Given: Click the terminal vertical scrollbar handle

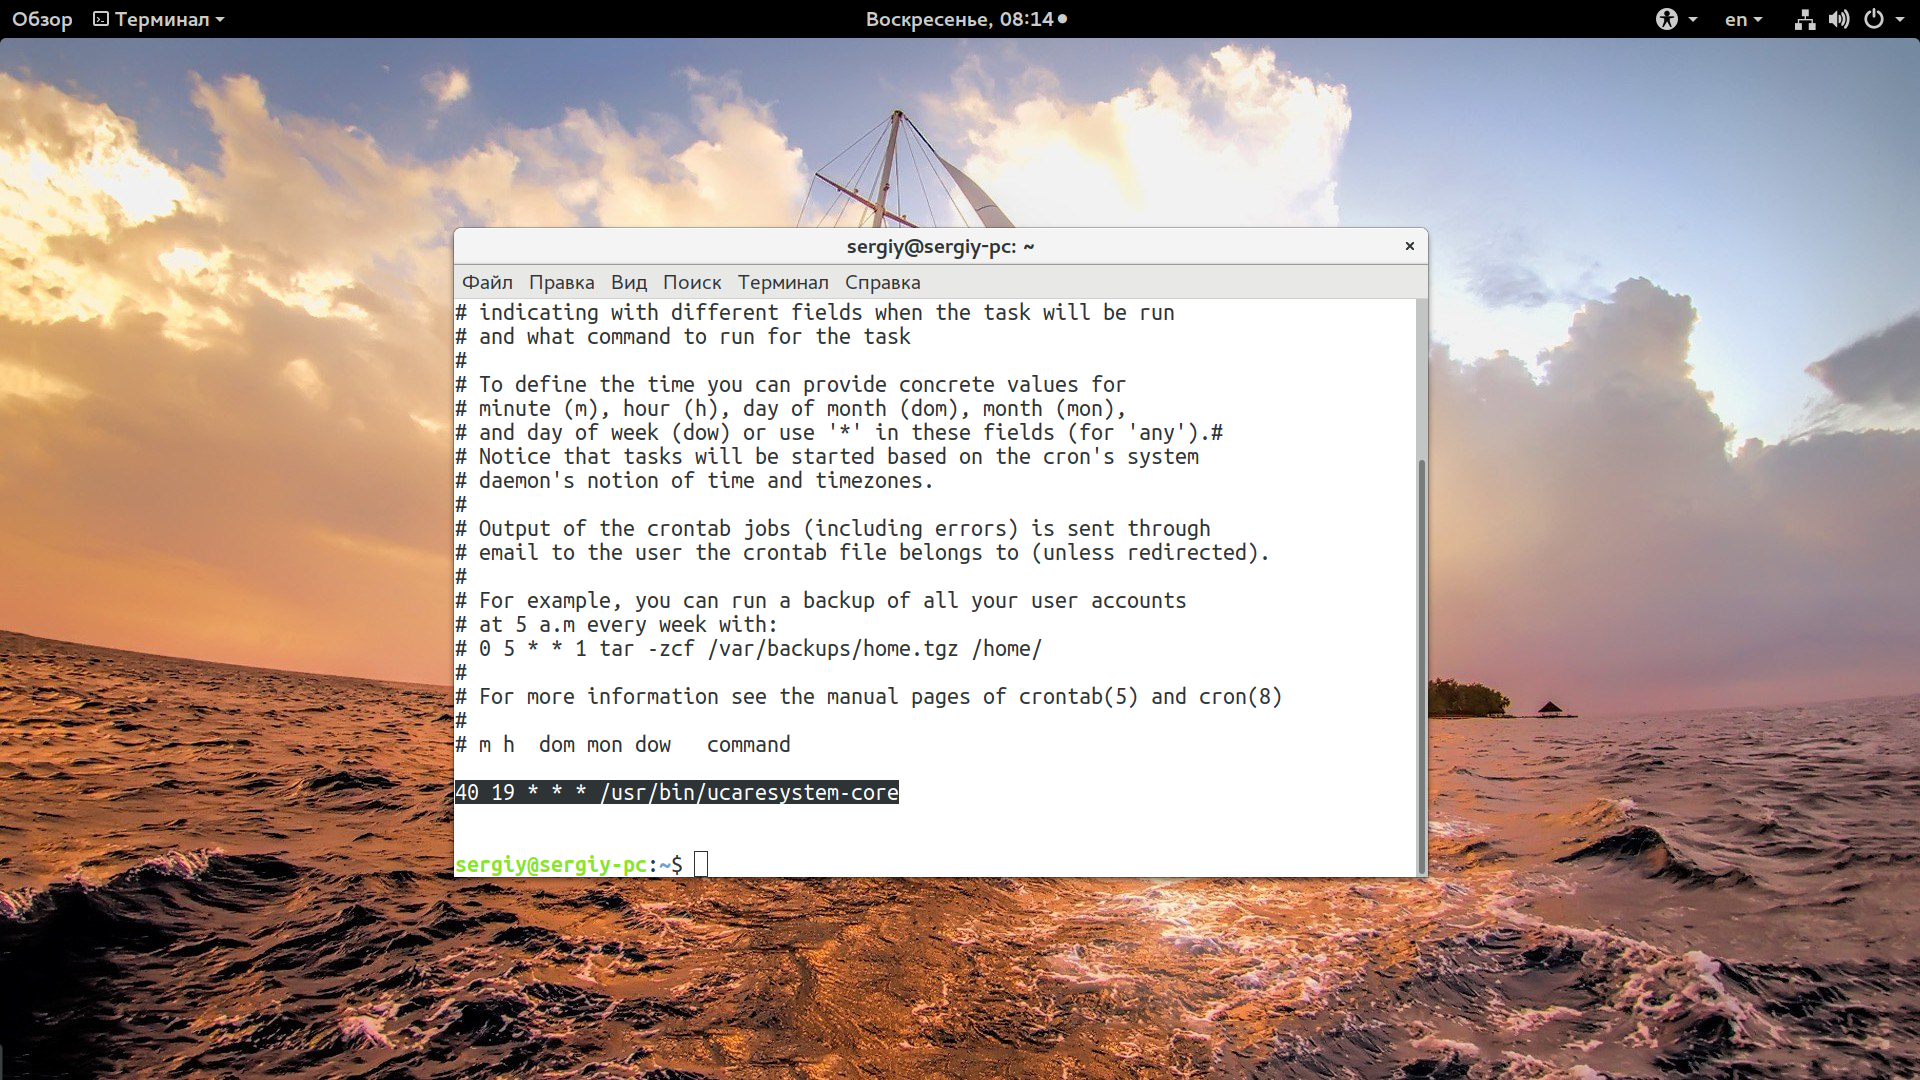Looking at the screenshot, I should [1421, 665].
